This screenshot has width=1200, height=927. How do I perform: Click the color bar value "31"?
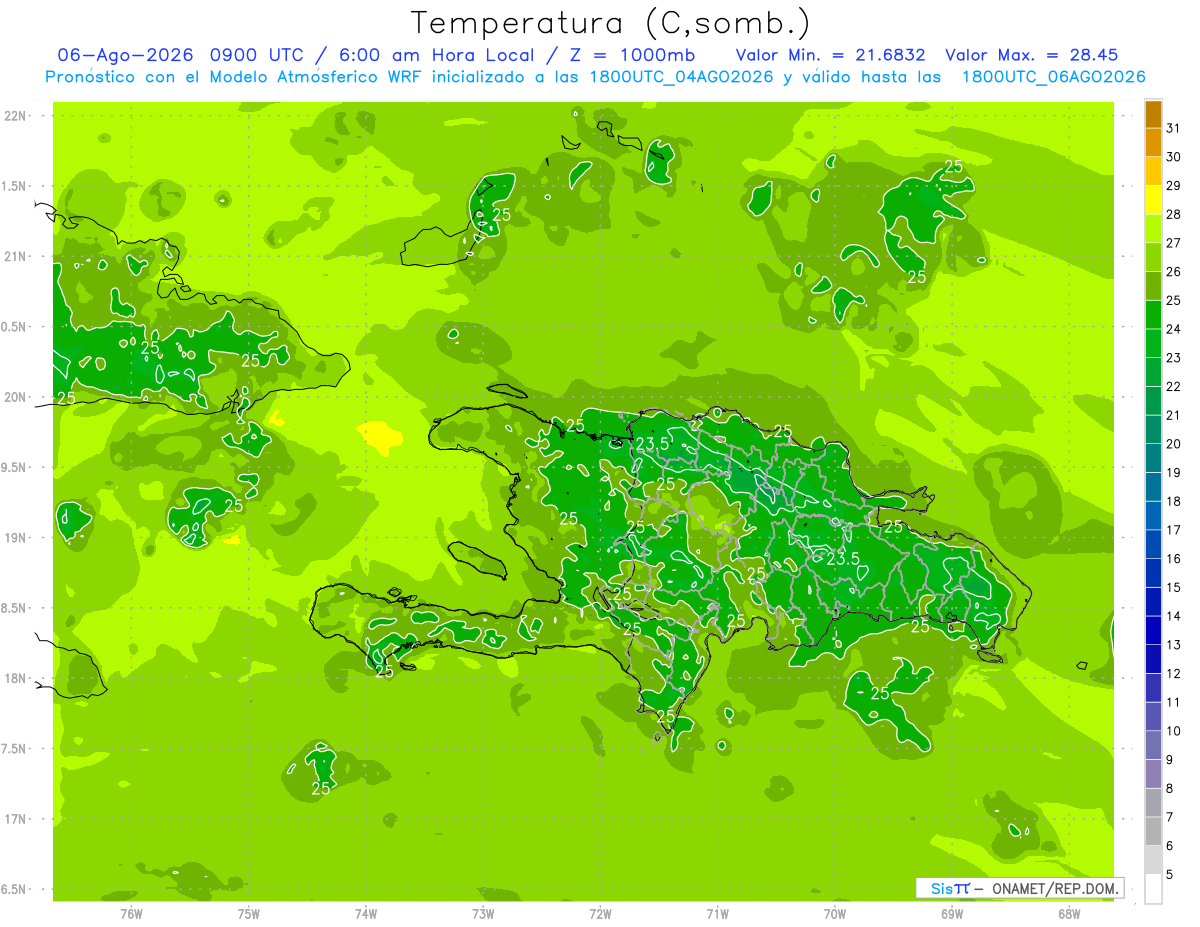click(x=1174, y=128)
